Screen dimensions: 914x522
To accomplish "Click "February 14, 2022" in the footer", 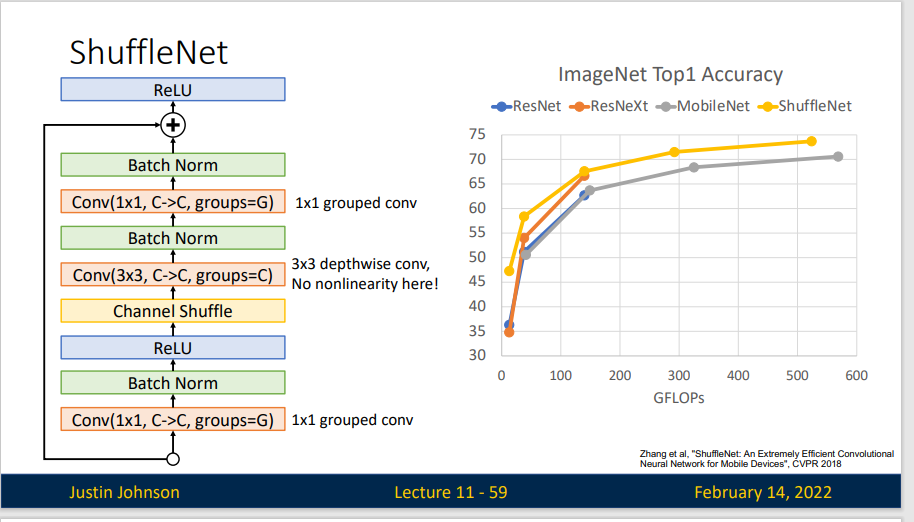I will click(x=762, y=492).
